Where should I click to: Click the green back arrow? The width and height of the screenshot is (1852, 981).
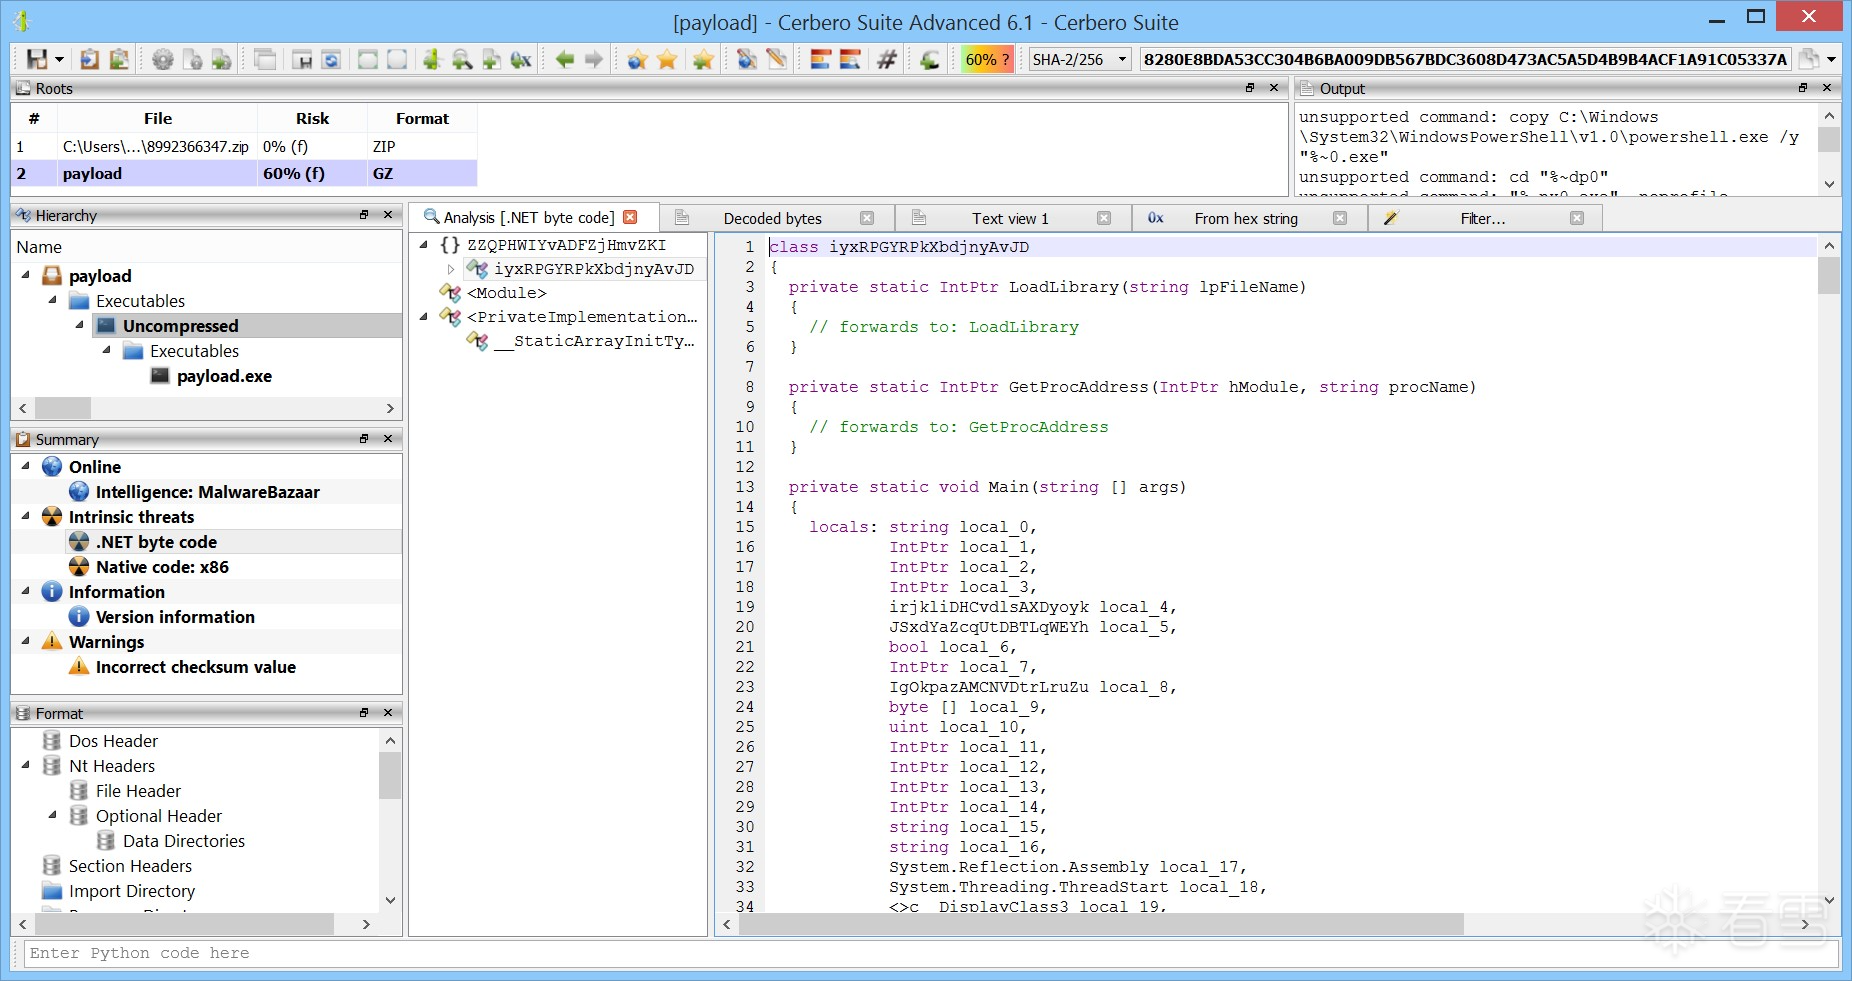(x=565, y=60)
